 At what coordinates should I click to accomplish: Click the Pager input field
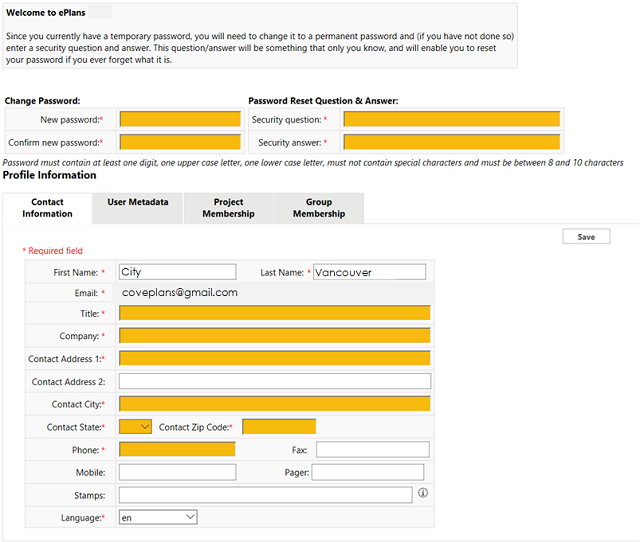point(368,472)
